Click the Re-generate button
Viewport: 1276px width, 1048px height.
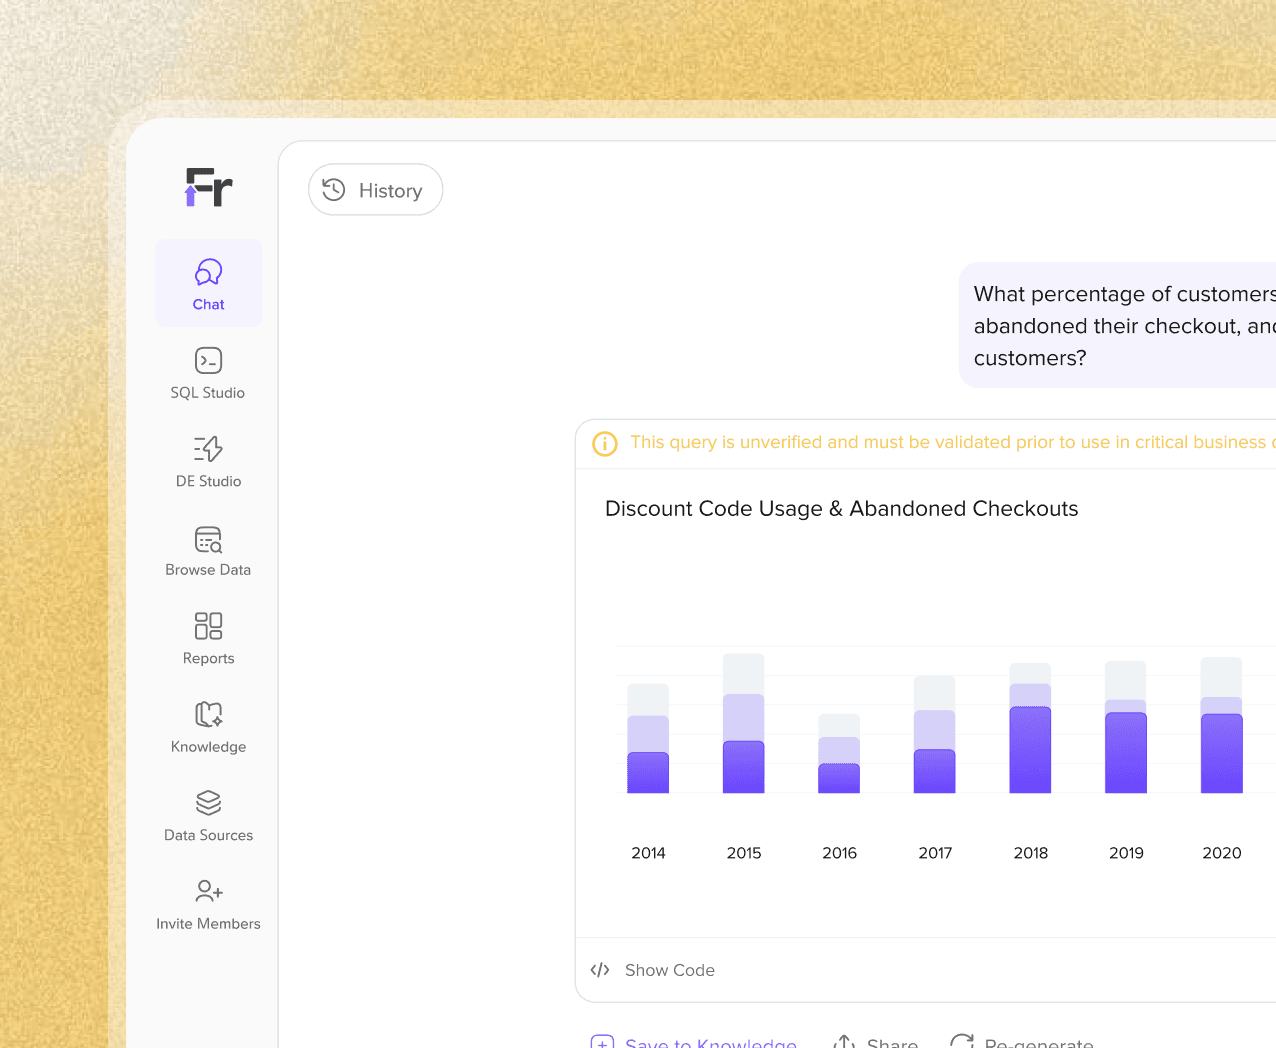tap(1022, 1043)
